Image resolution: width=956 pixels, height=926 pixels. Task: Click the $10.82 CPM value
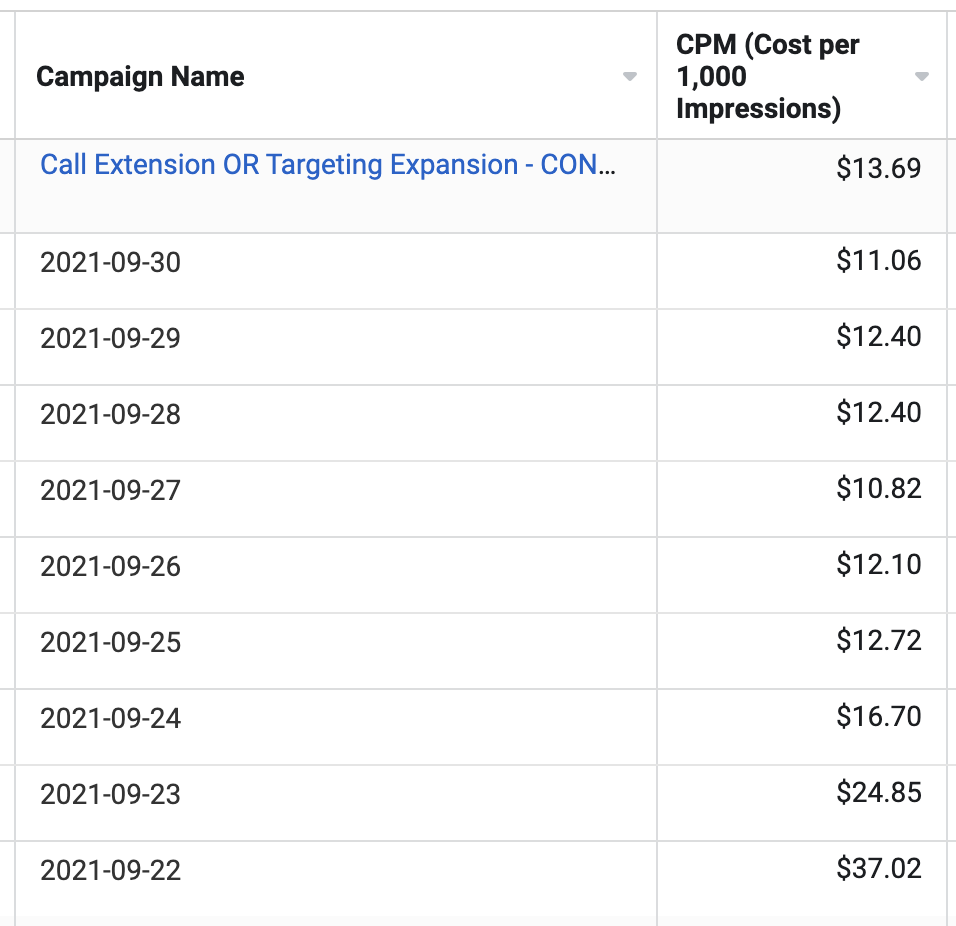[x=878, y=489]
